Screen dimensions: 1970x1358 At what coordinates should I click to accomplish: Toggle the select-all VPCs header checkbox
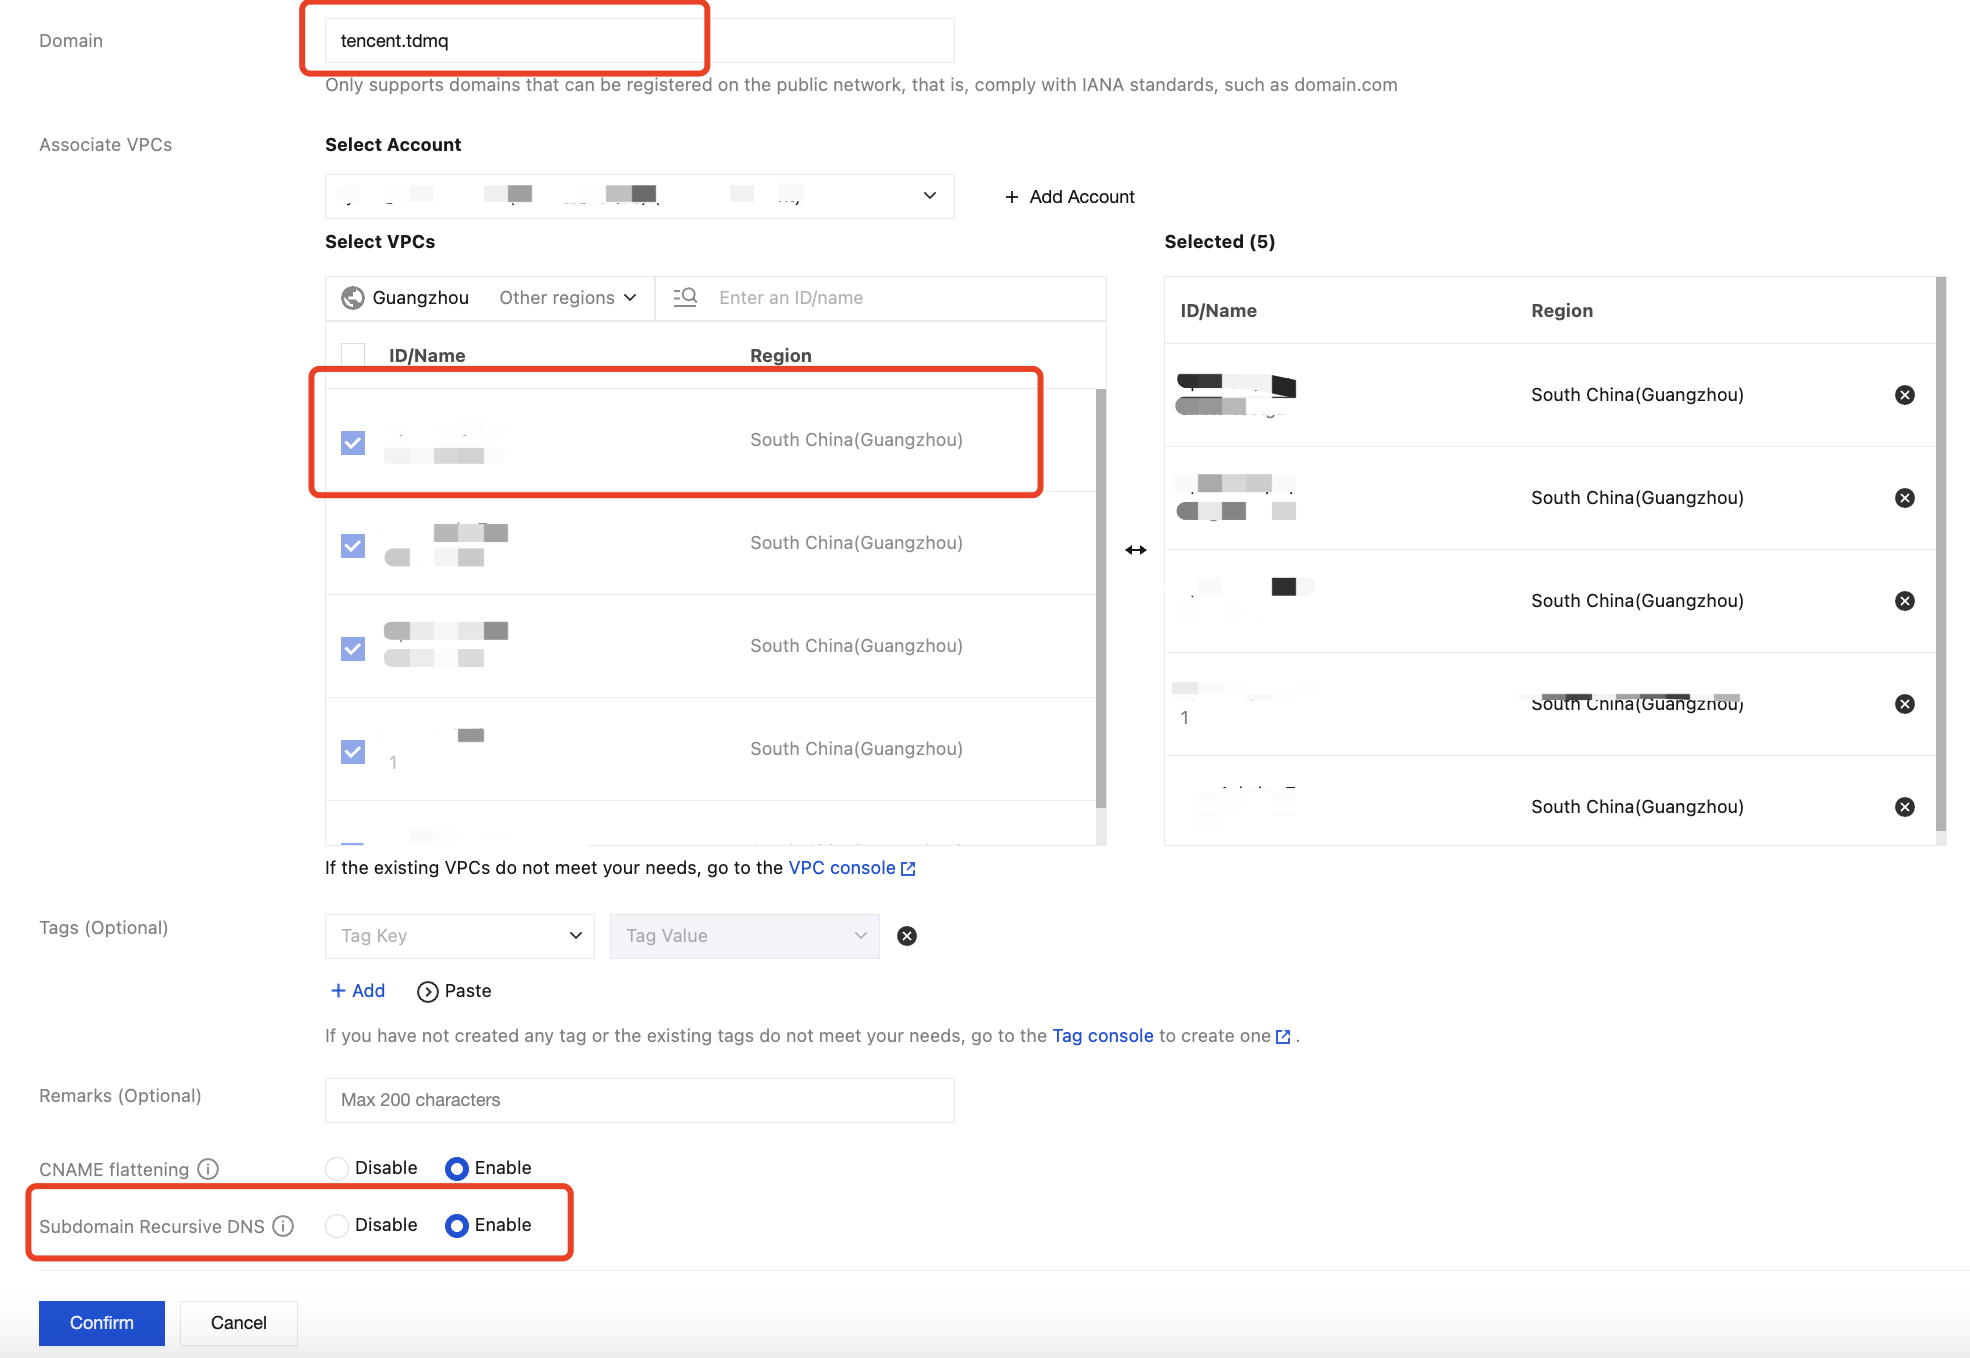tap(353, 355)
